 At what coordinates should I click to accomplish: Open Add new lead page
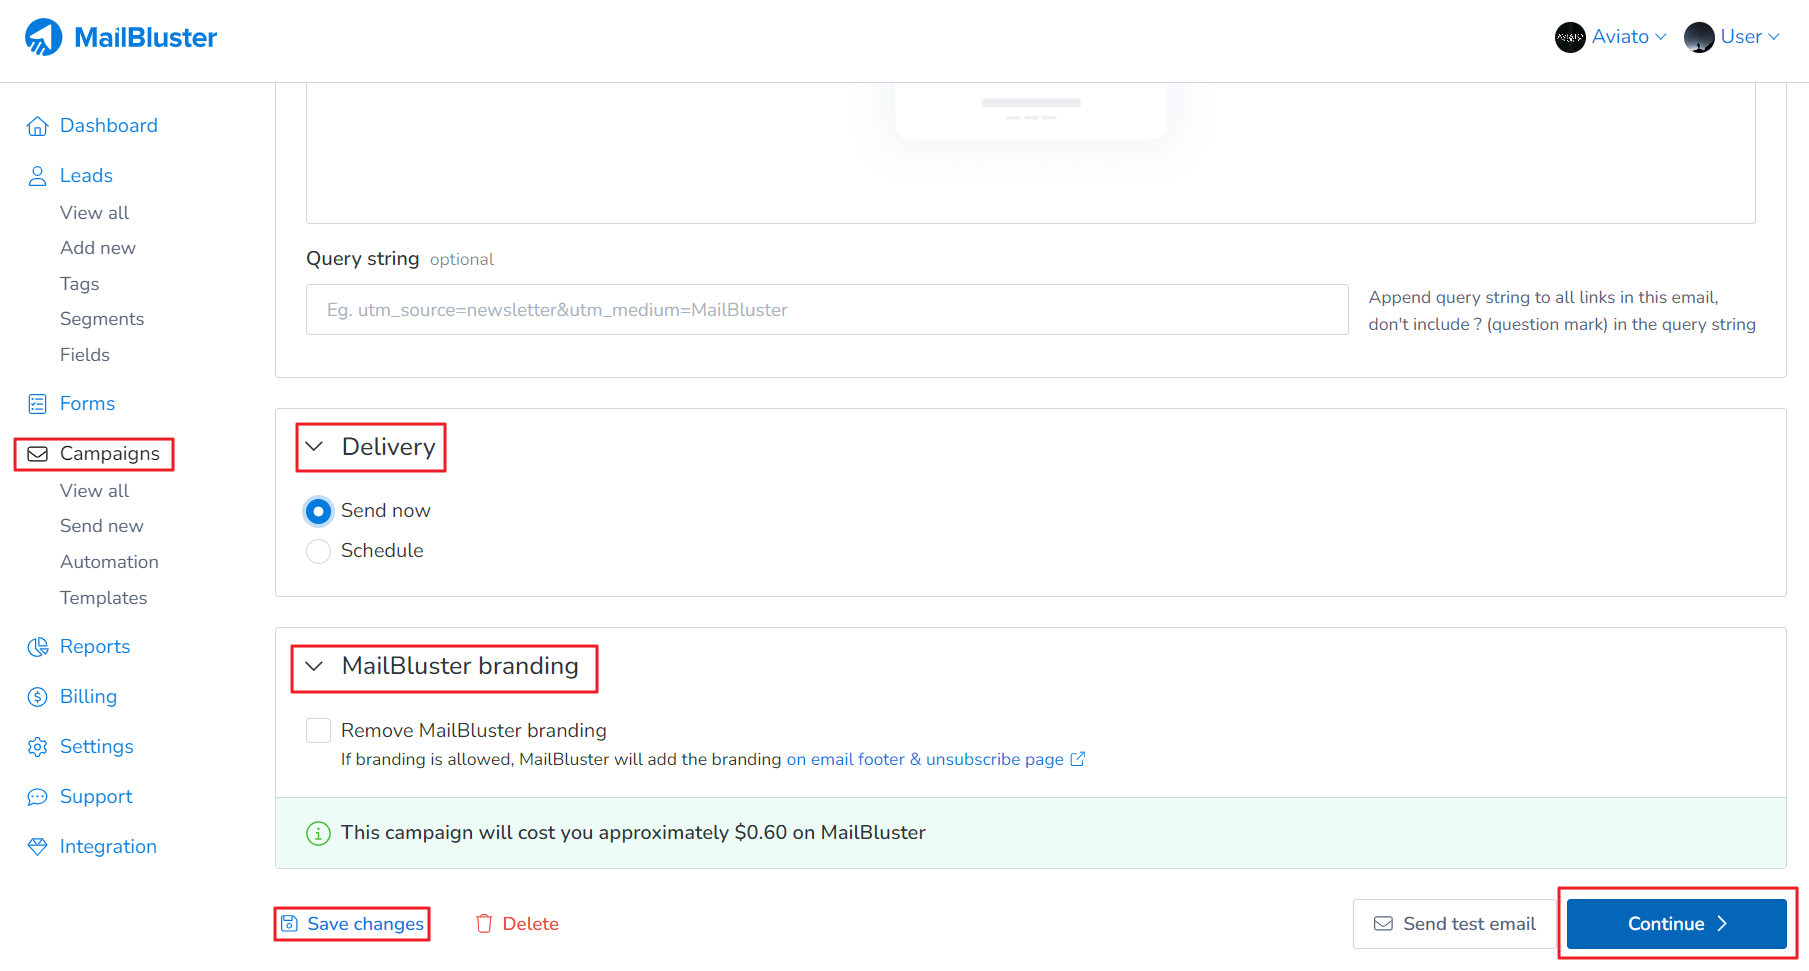tap(98, 248)
